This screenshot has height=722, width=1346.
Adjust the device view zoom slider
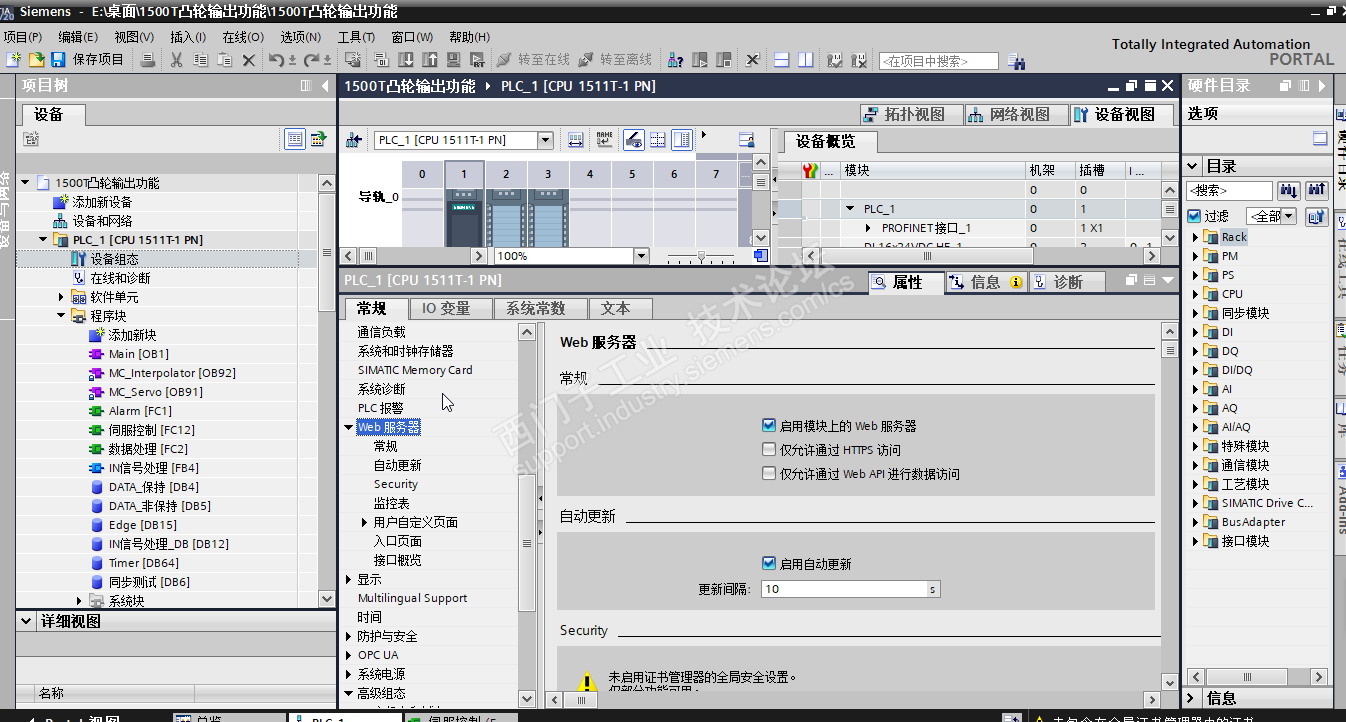coord(702,256)
